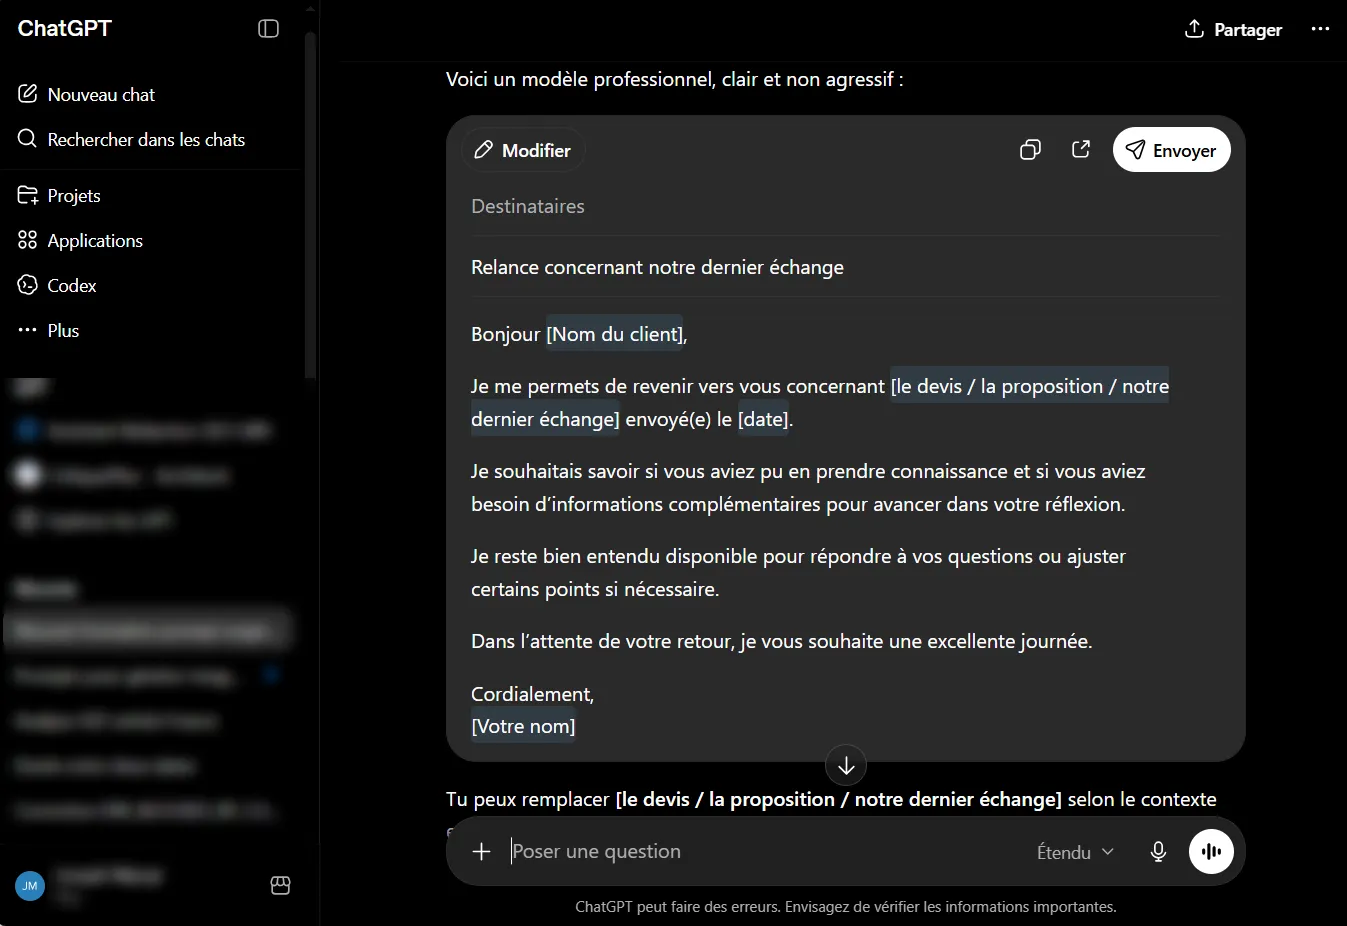Click the plus attach icon in composer
Screen dimensions: 1347x926
[x=481, y=851]
